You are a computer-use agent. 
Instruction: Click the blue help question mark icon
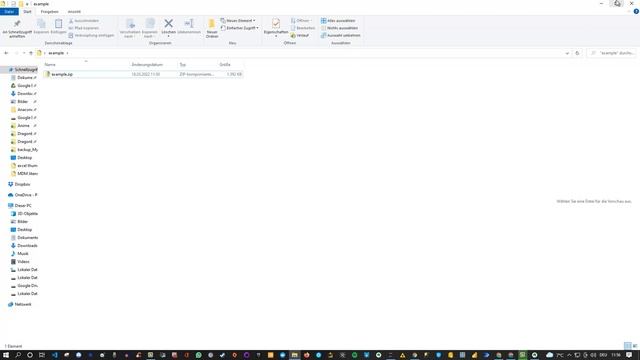pos(636,12)
